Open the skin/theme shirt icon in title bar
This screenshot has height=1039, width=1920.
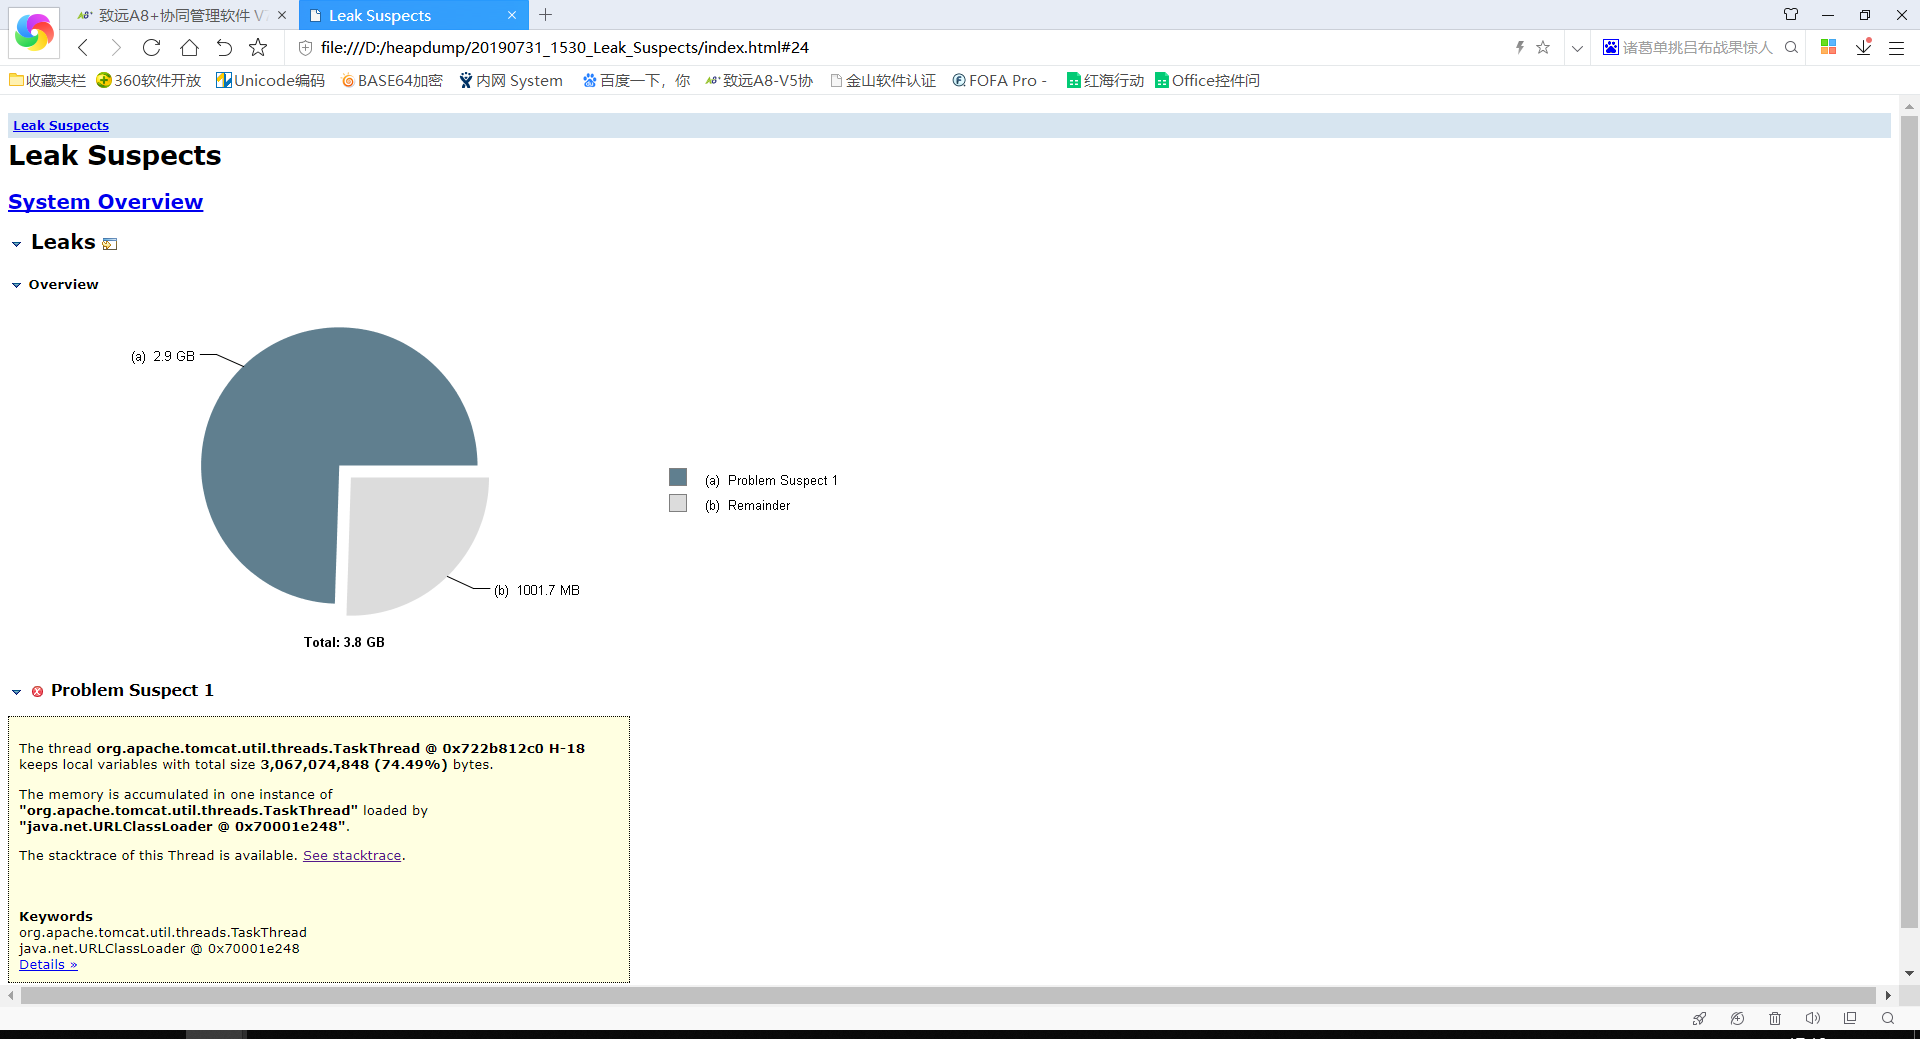1791,15
